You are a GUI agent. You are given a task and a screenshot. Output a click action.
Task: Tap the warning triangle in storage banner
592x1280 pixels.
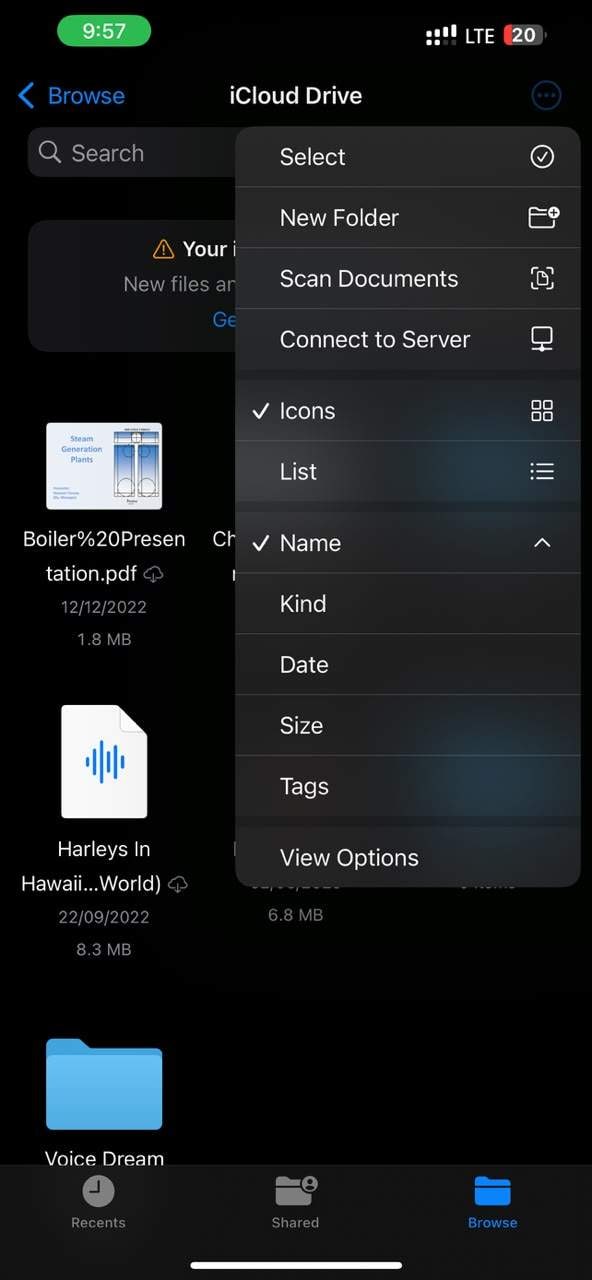point(164,249)
